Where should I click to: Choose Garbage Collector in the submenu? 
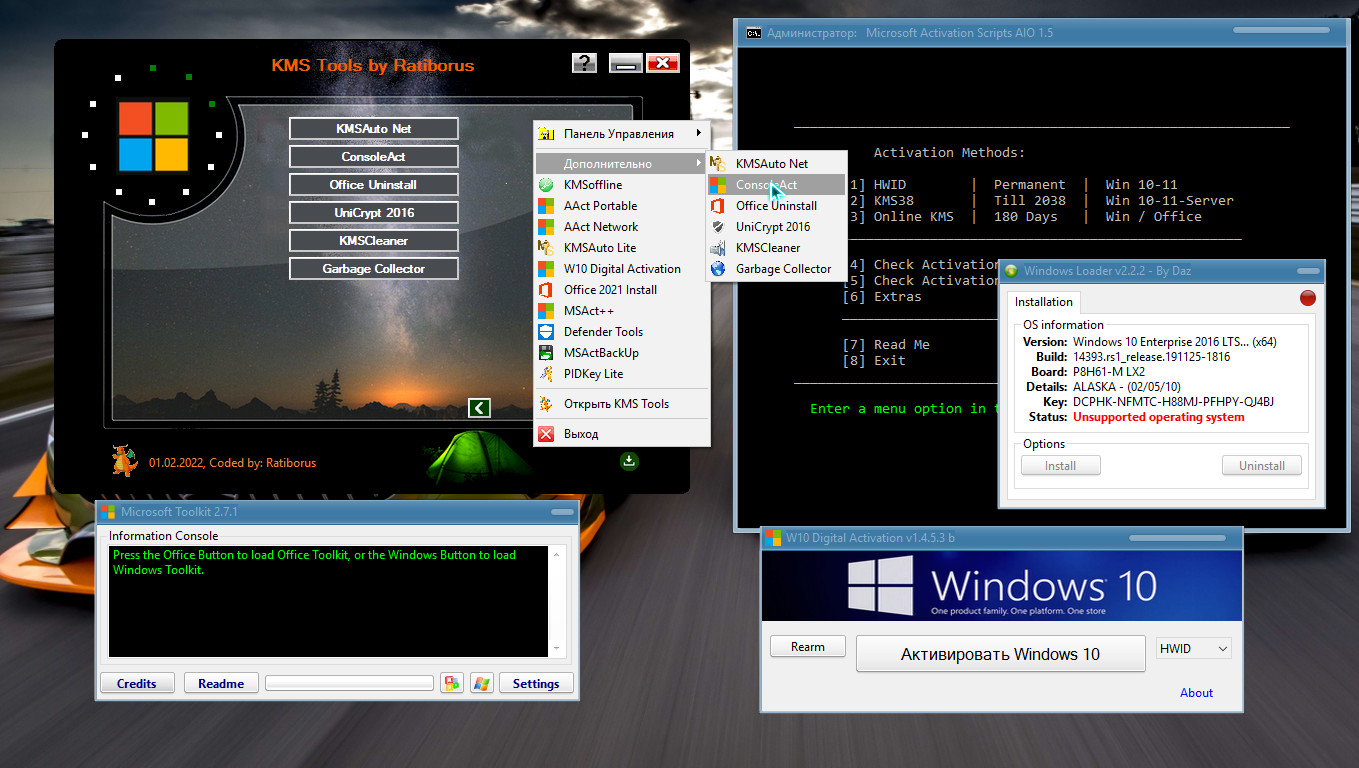[x=777, y=269]
